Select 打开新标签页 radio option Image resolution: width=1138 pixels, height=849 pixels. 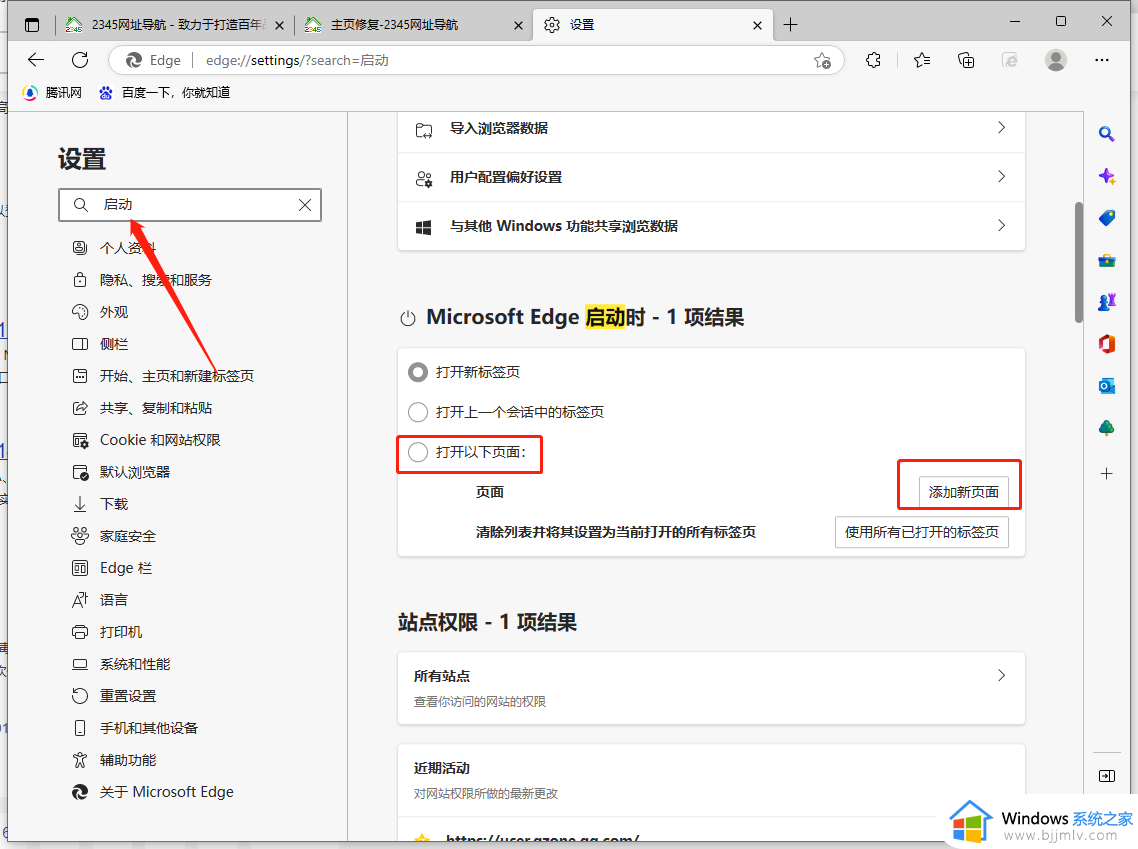(x=417, y=372)
